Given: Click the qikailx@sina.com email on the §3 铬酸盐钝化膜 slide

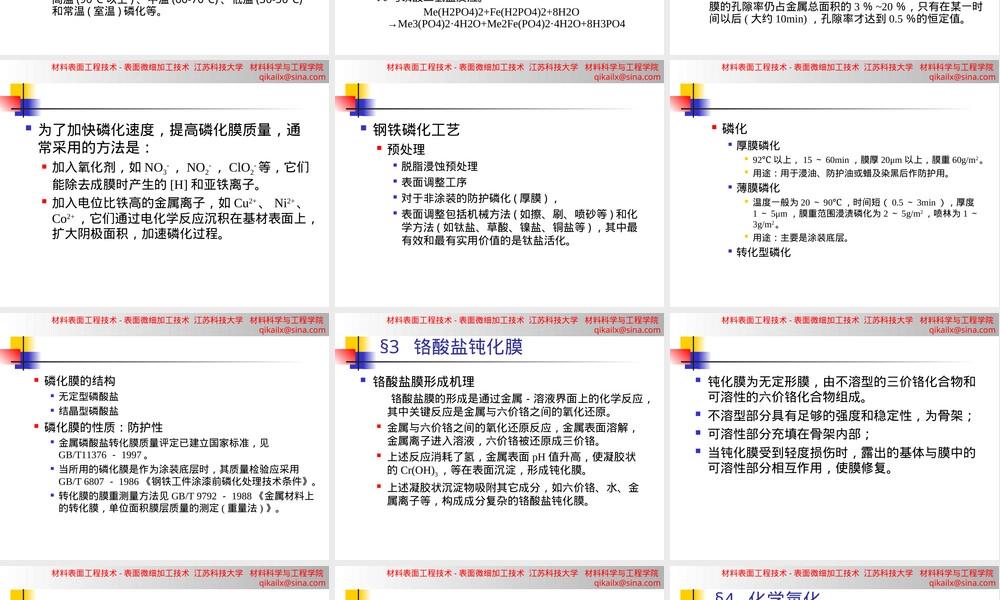Looking at the screenshot, I should [x=627, y=330].
